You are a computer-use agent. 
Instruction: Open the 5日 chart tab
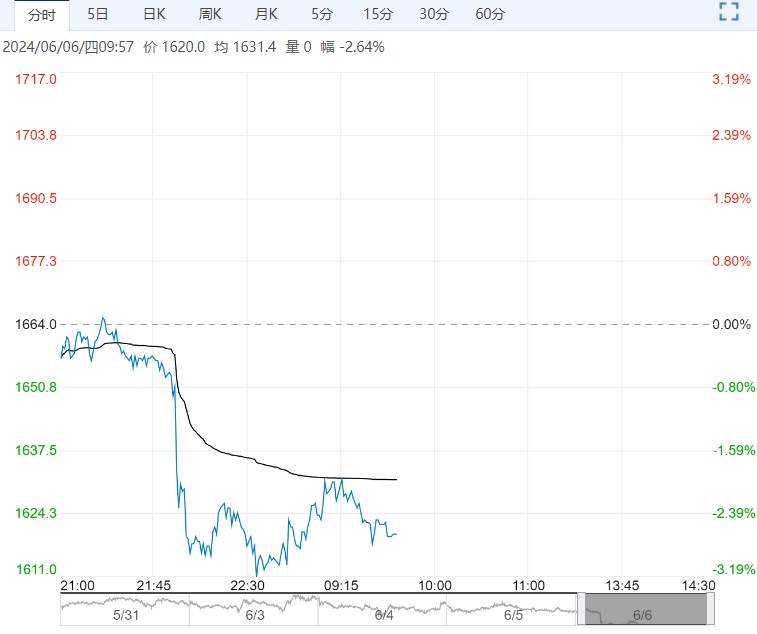(98, 14)
